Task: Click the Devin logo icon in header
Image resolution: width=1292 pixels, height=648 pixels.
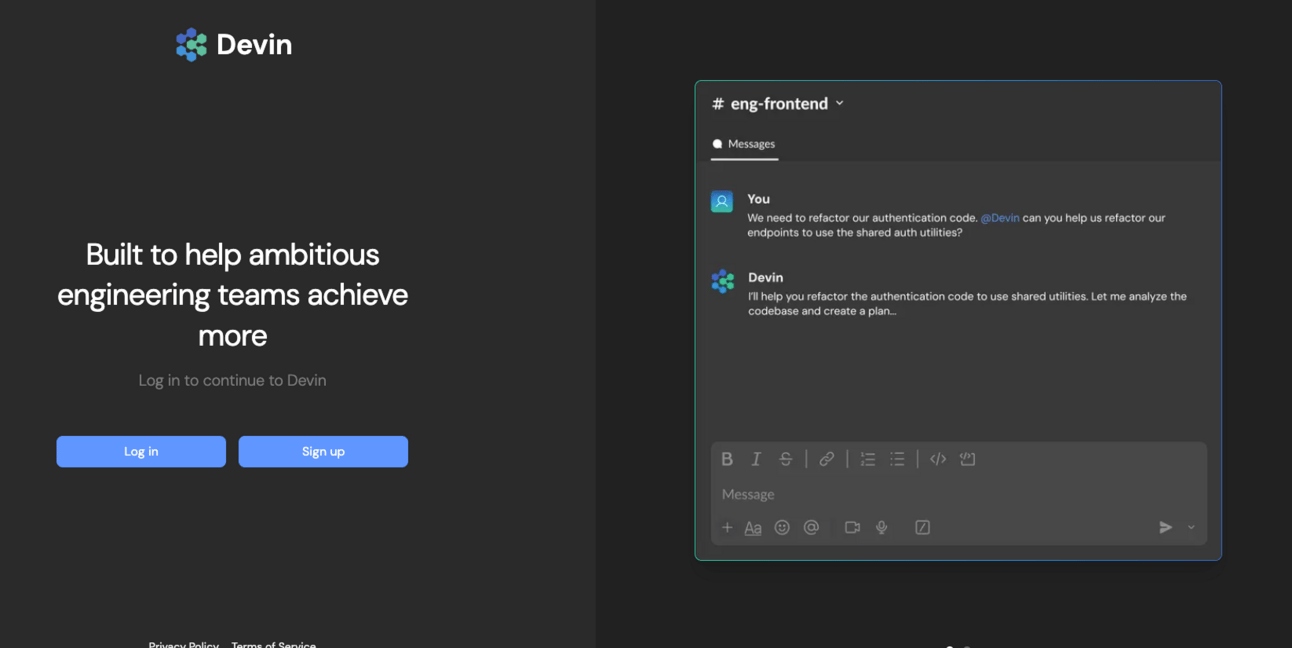Action: pyautogui.click(x=191, y=44)
